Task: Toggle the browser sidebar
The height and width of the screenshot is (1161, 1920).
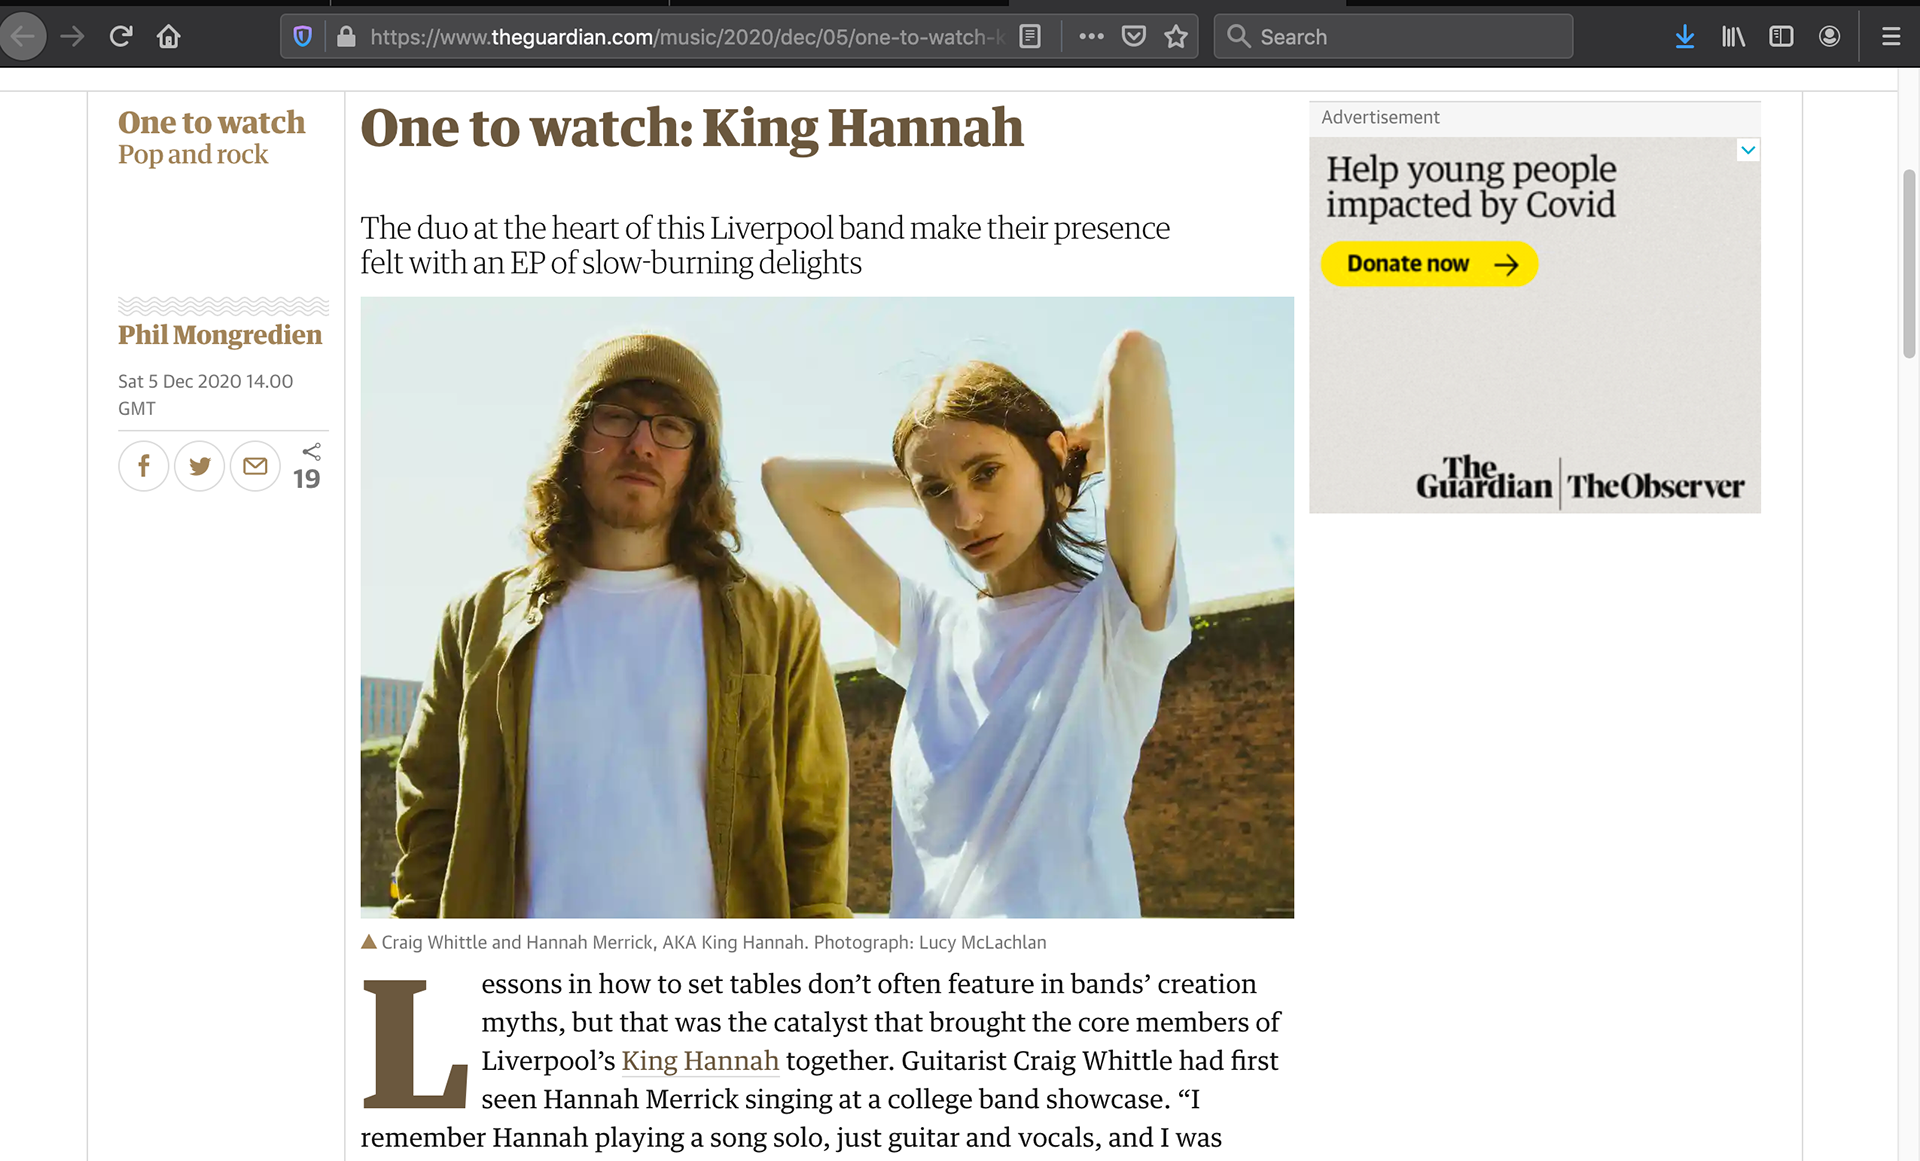Action: pos(1780,37)
